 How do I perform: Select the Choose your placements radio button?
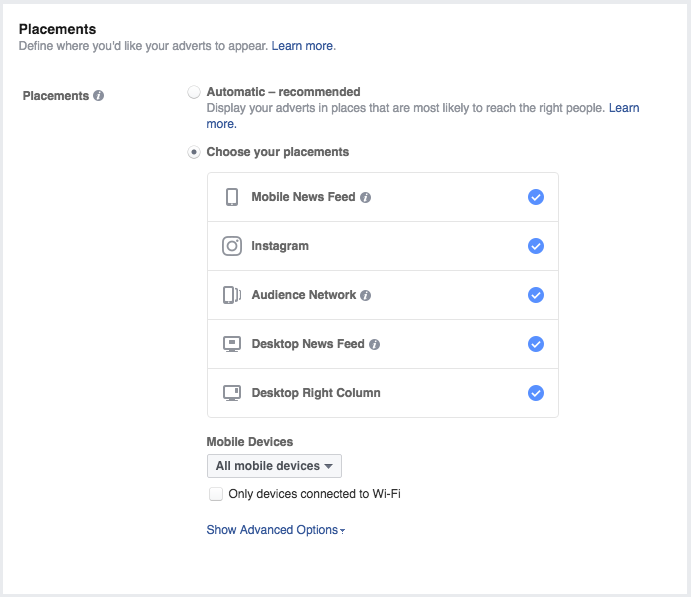194,152
